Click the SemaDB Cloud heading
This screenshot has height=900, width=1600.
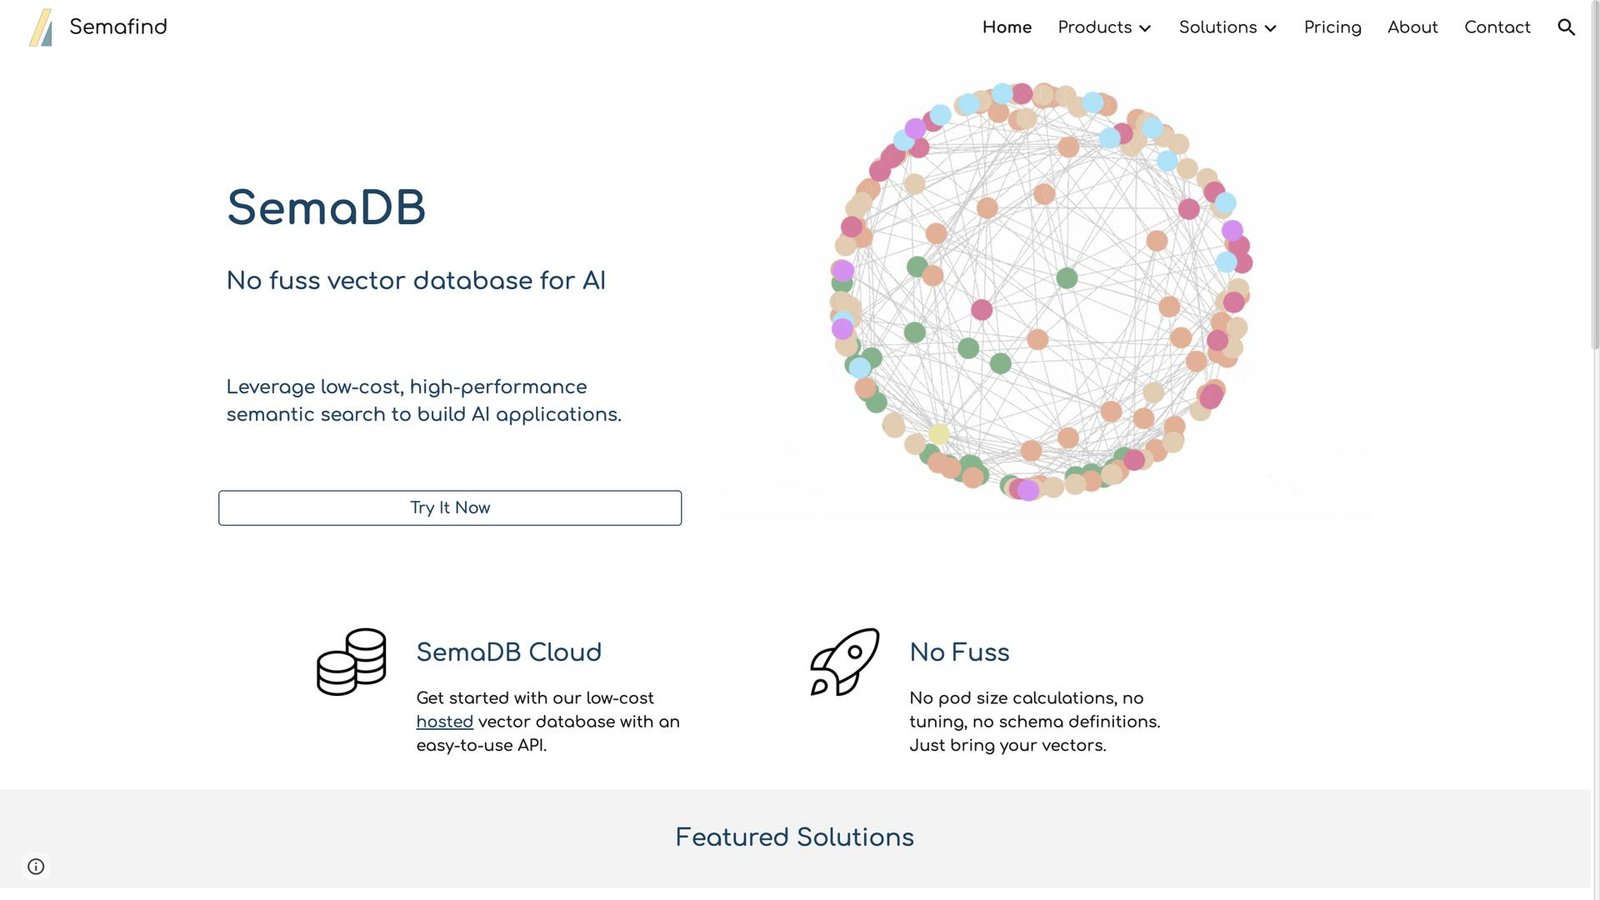pos(509,652)
